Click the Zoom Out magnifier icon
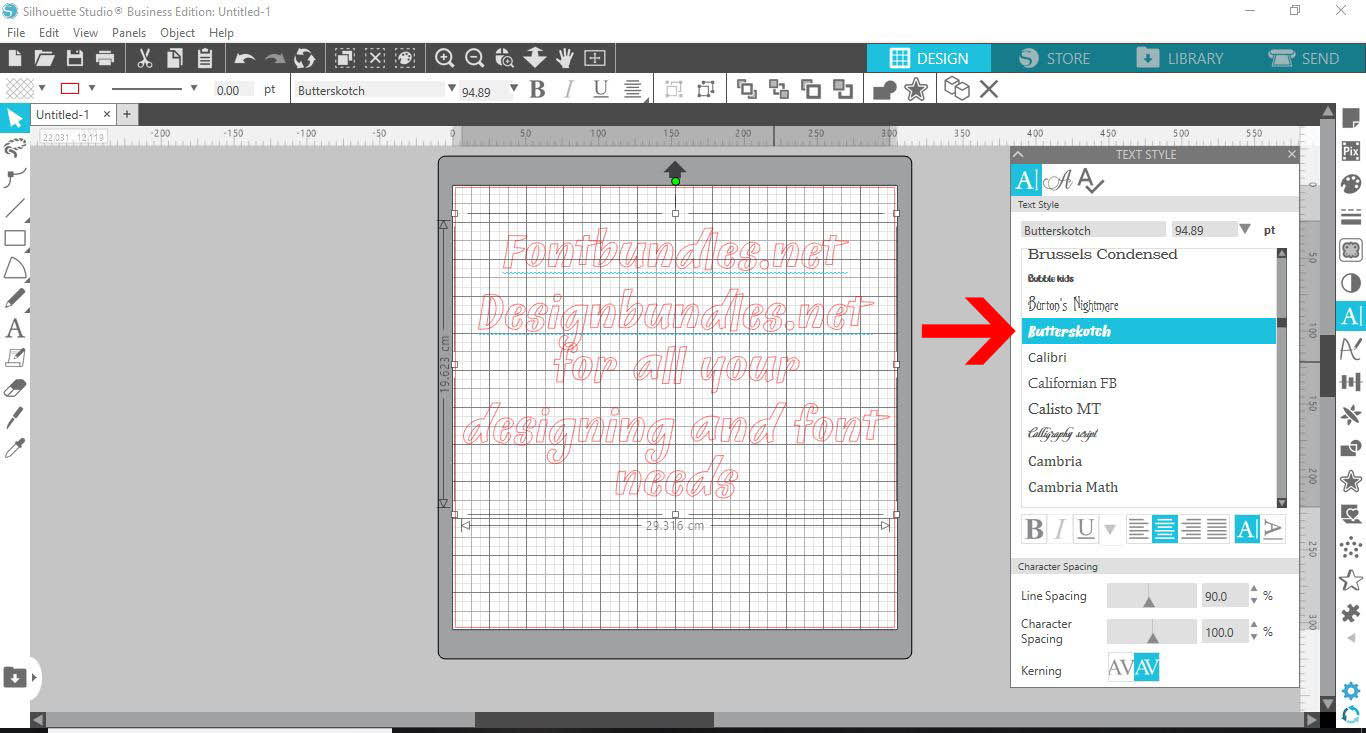Screen dimensions: 1366x733 pos(475,58)
